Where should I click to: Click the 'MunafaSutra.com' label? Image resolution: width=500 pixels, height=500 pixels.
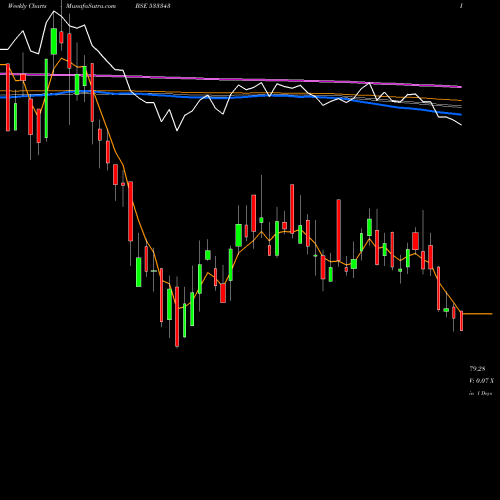coord(91,6)
